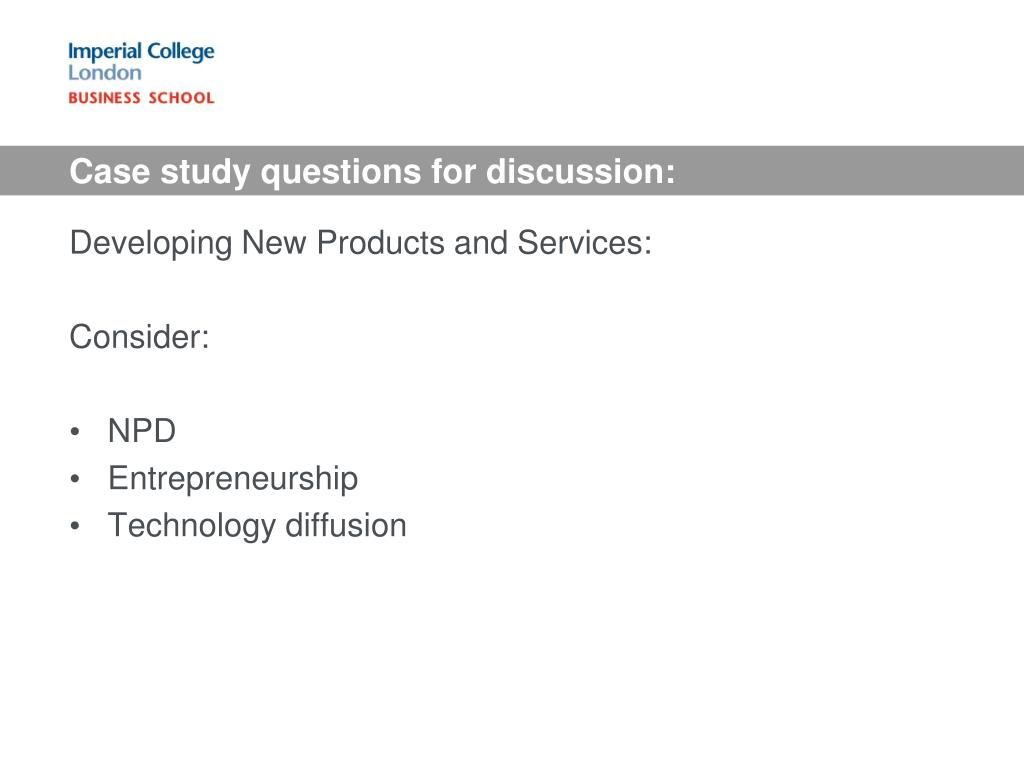Click the word College in the logo
Viewport: 1024px width, 768px height.
click(x=181, y=52)
